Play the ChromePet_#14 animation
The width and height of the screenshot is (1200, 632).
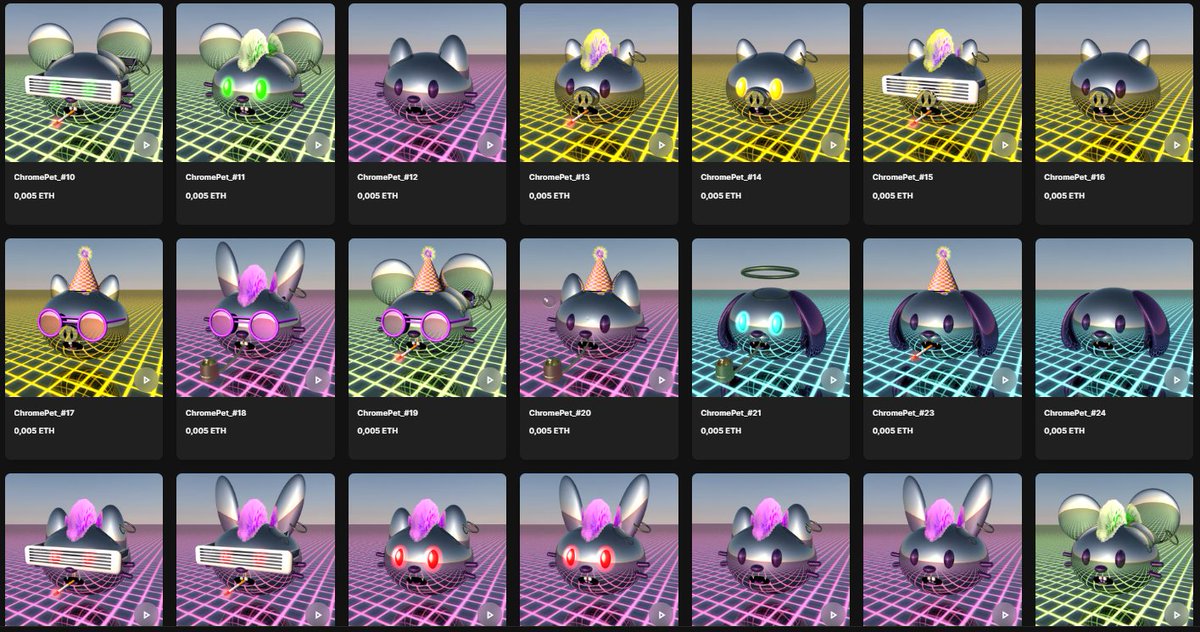pos(833,145)
